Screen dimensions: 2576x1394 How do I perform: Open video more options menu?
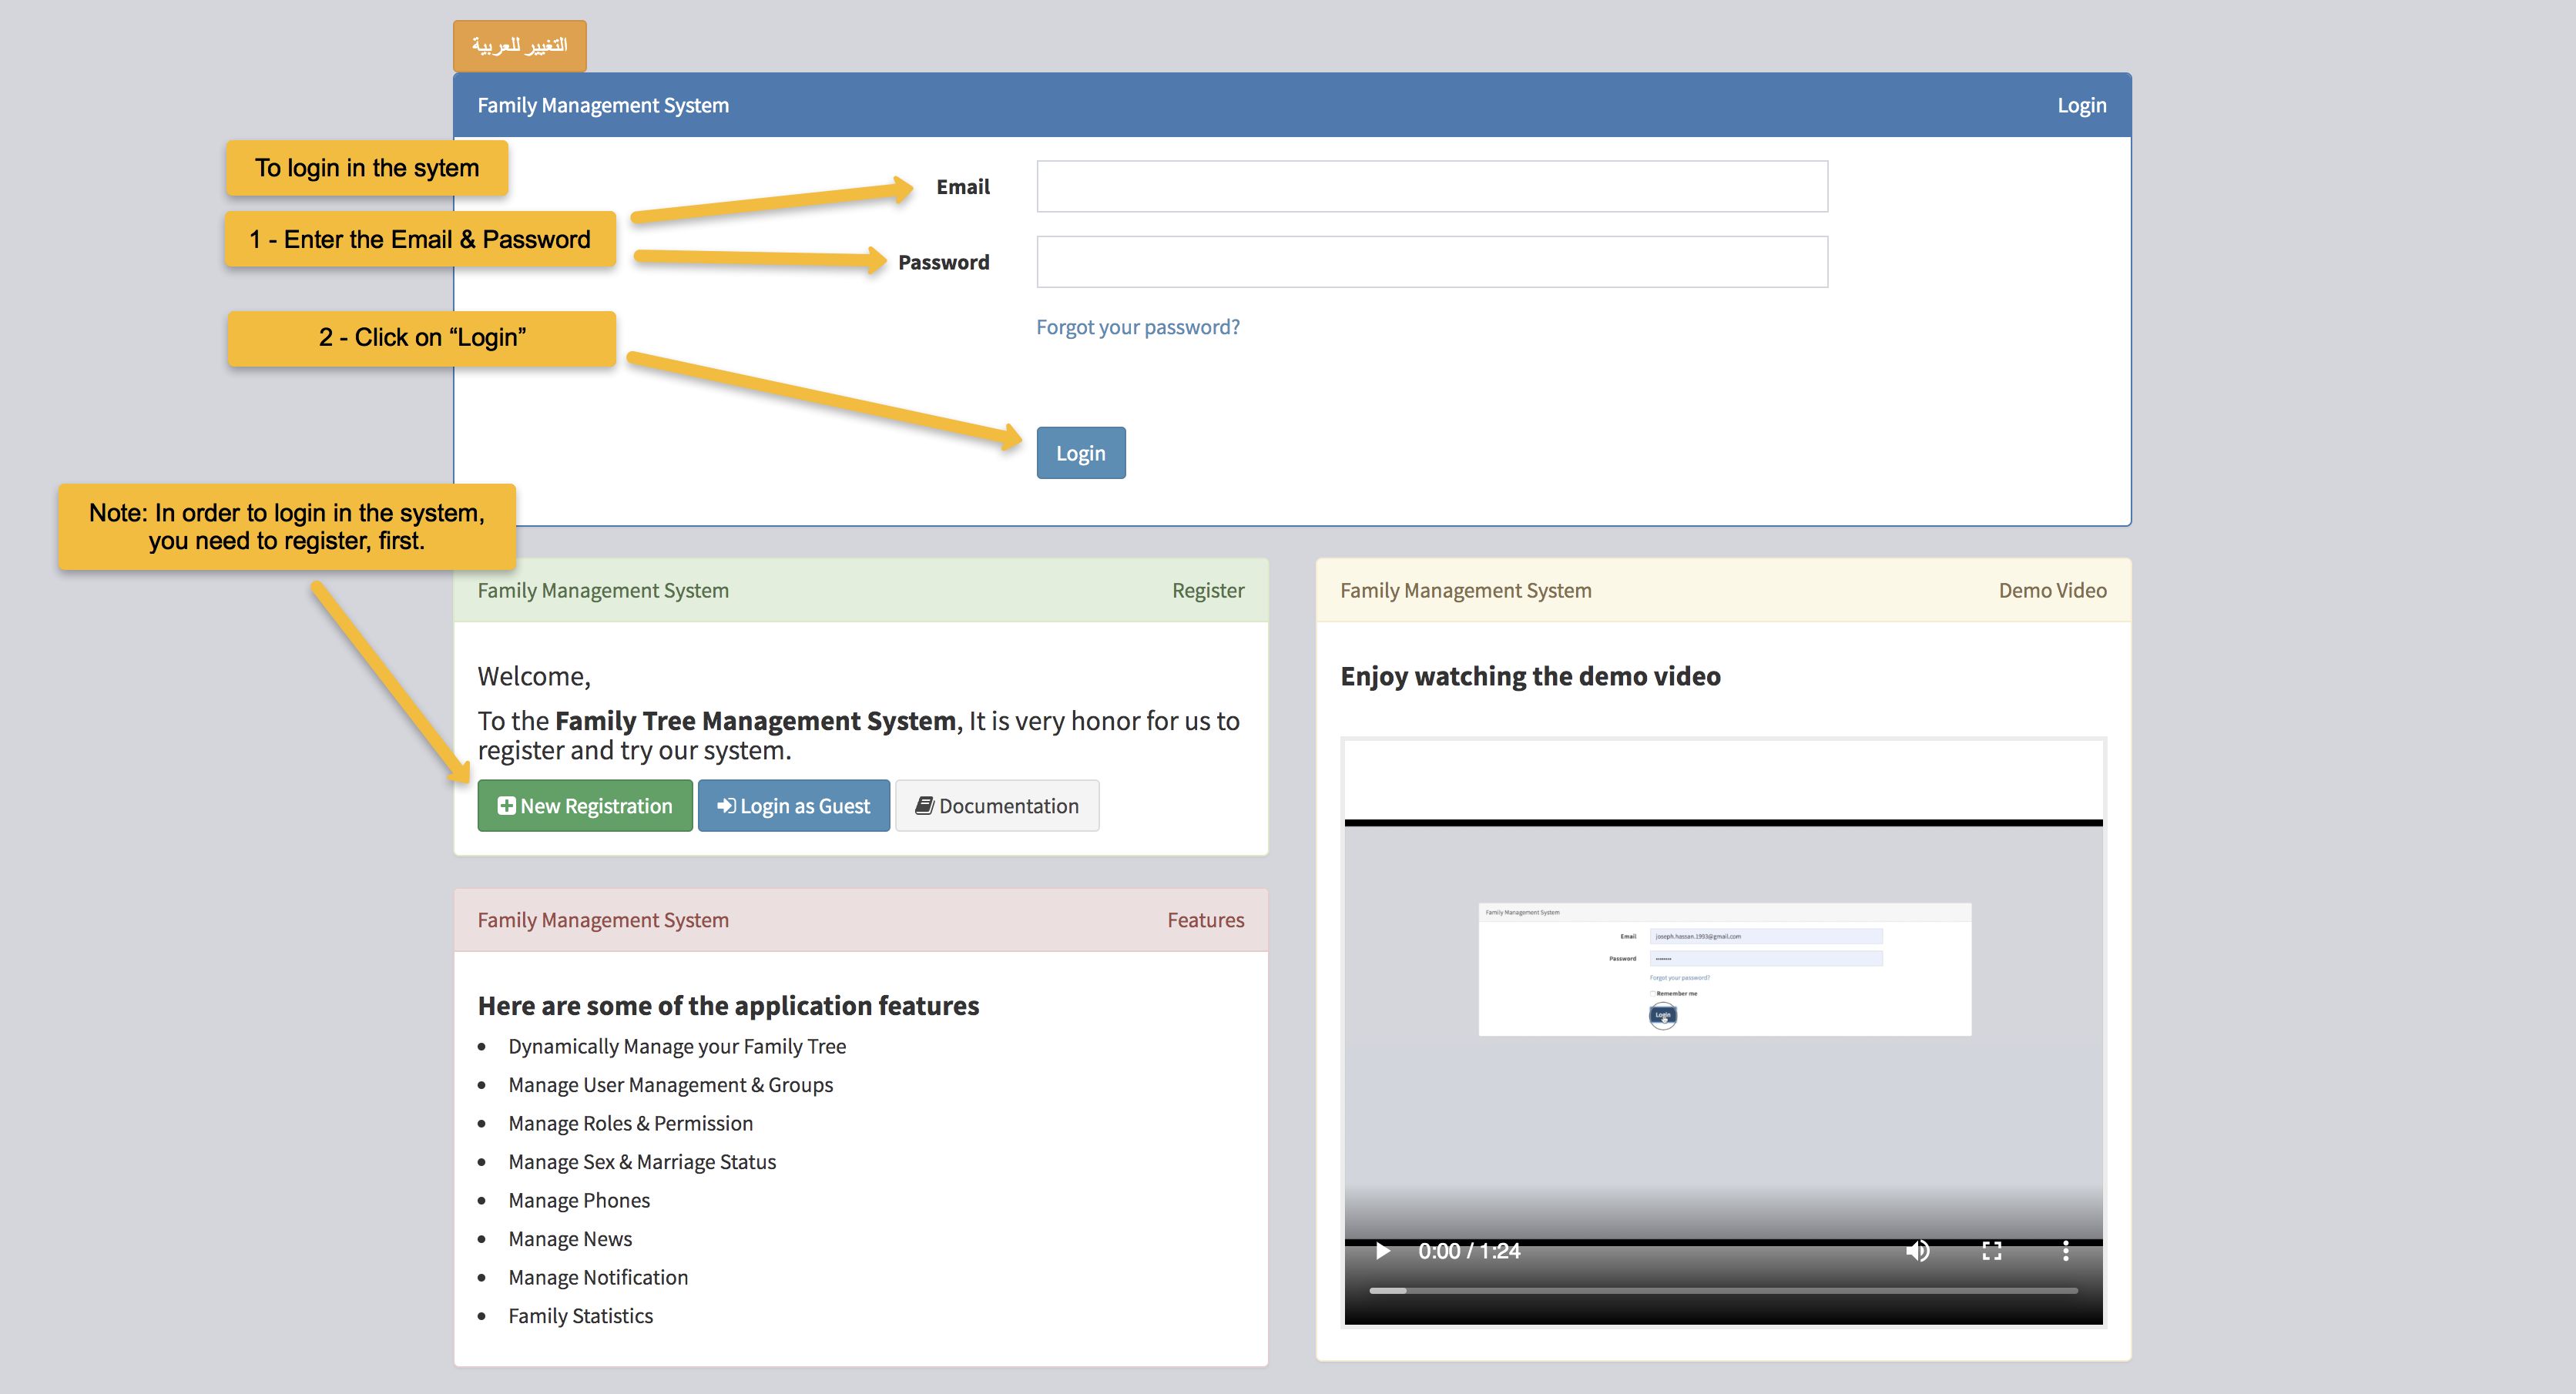[x=2065, y=1251]
